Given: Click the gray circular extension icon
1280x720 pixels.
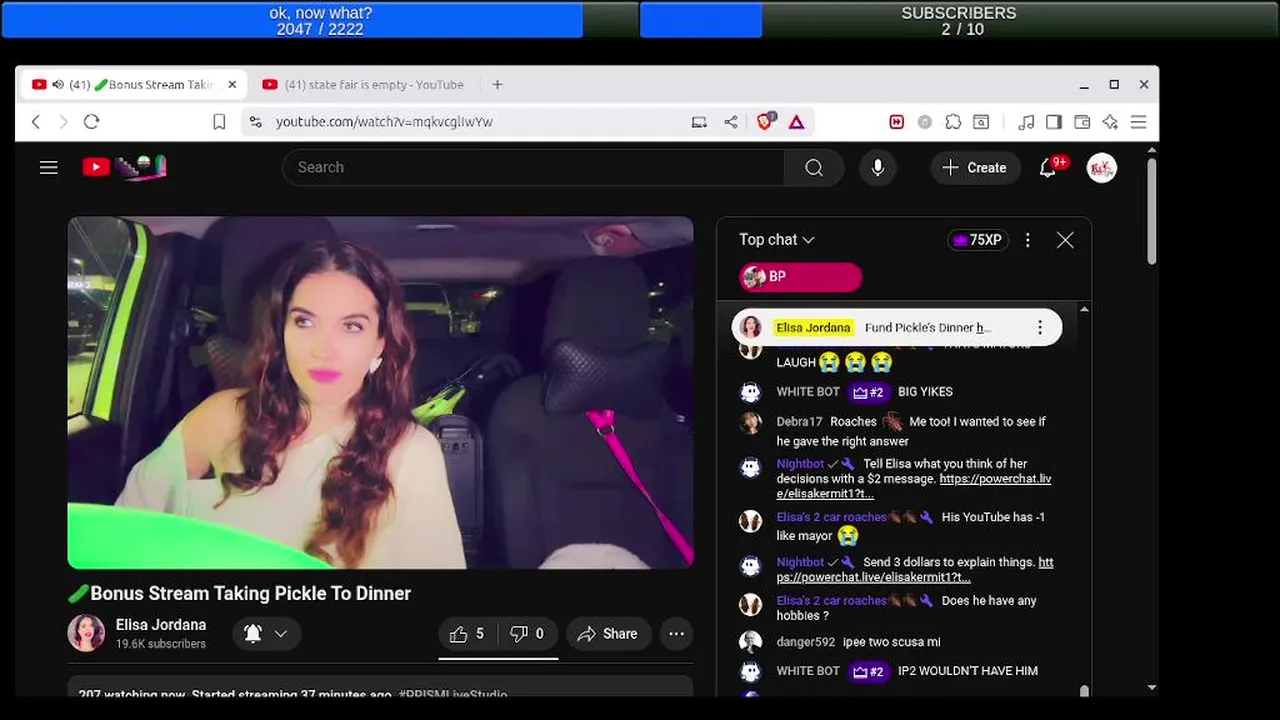Looking at the screenshot, I should click(925, 122).
